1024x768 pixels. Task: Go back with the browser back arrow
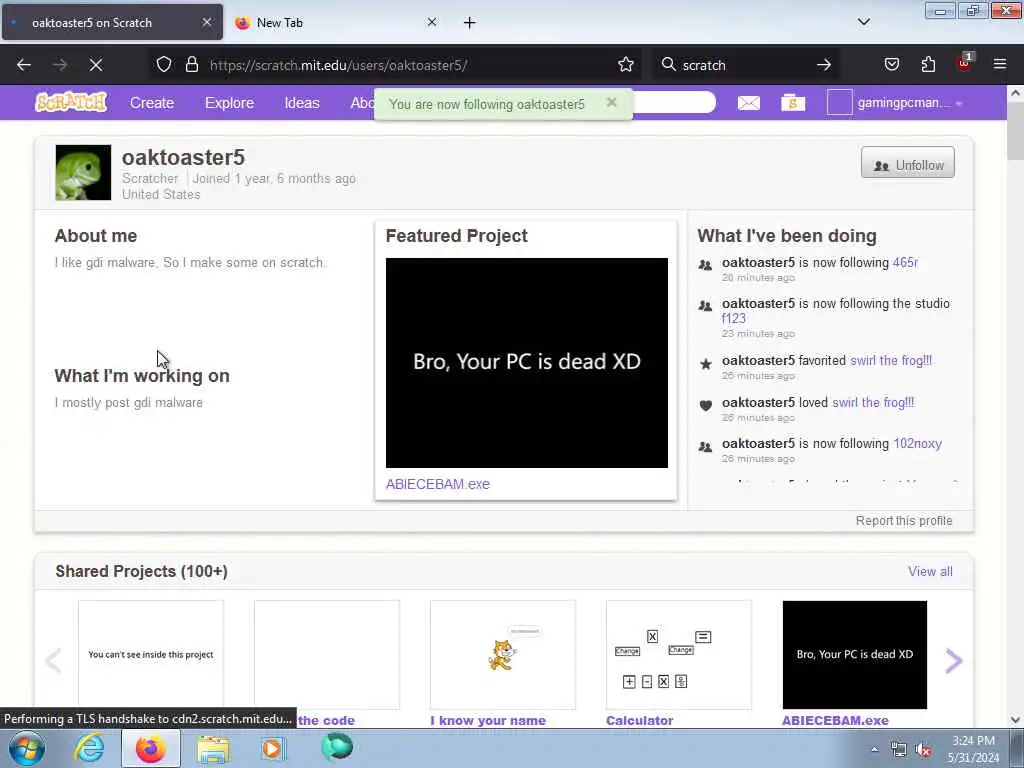(24, 65)
